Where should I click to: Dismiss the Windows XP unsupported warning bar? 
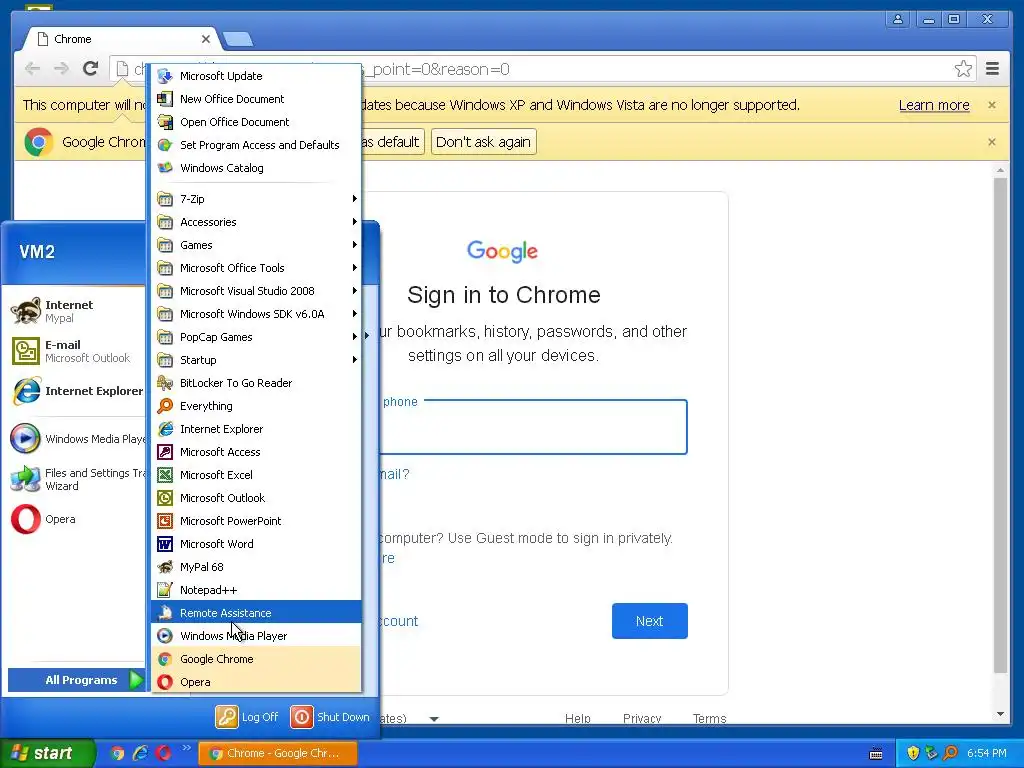click(x=992, y=105)
